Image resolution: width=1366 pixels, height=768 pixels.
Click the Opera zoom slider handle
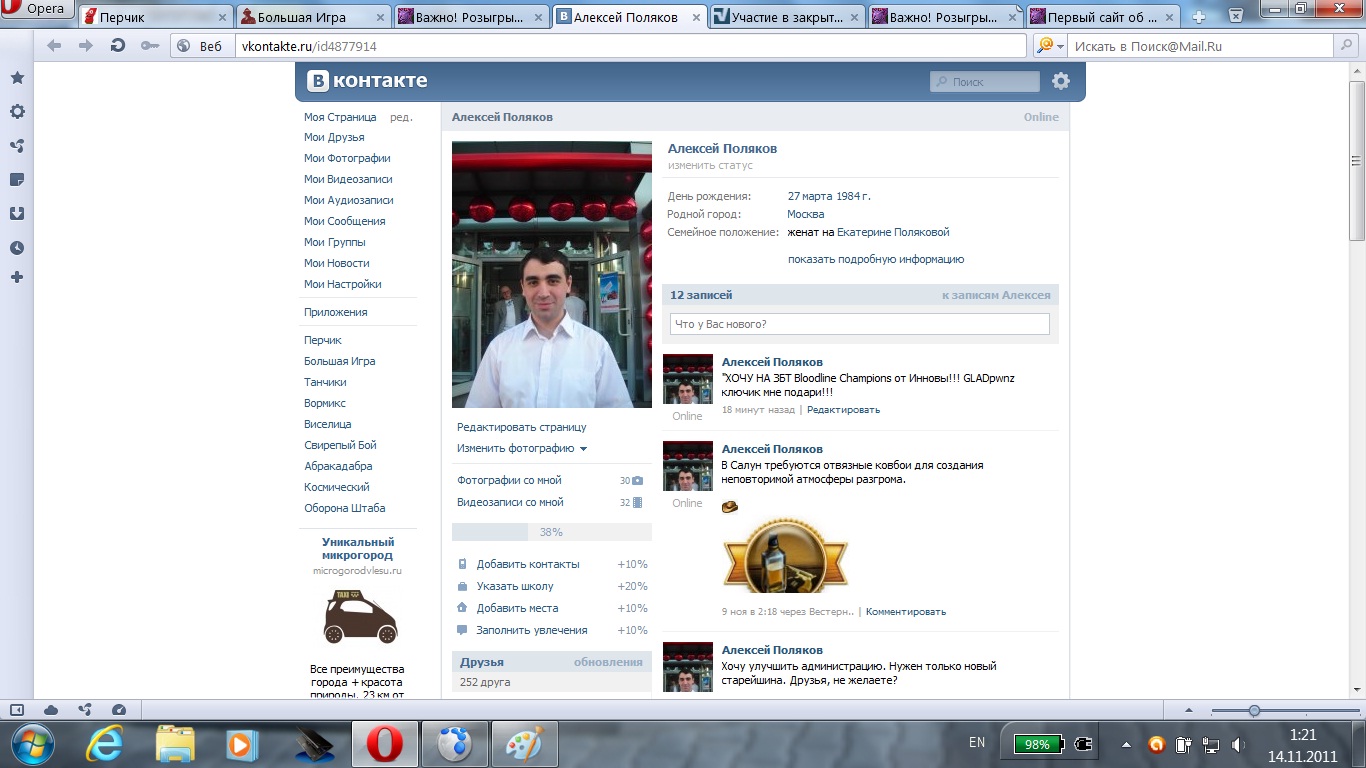tap(1254, 710)
